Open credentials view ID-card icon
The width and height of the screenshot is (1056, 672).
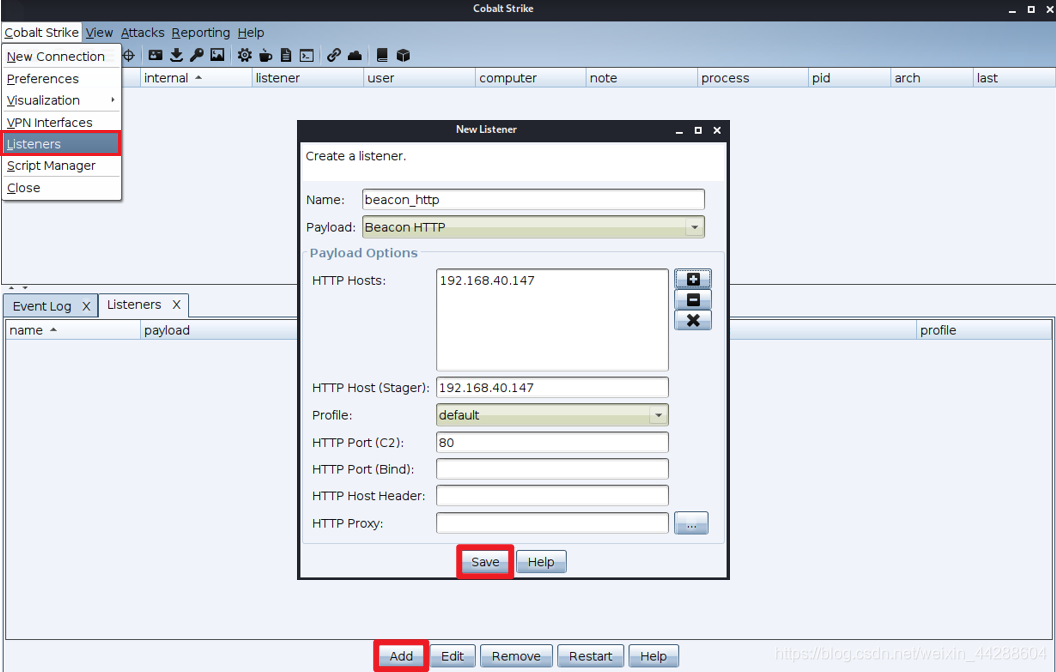coord(156,55)
